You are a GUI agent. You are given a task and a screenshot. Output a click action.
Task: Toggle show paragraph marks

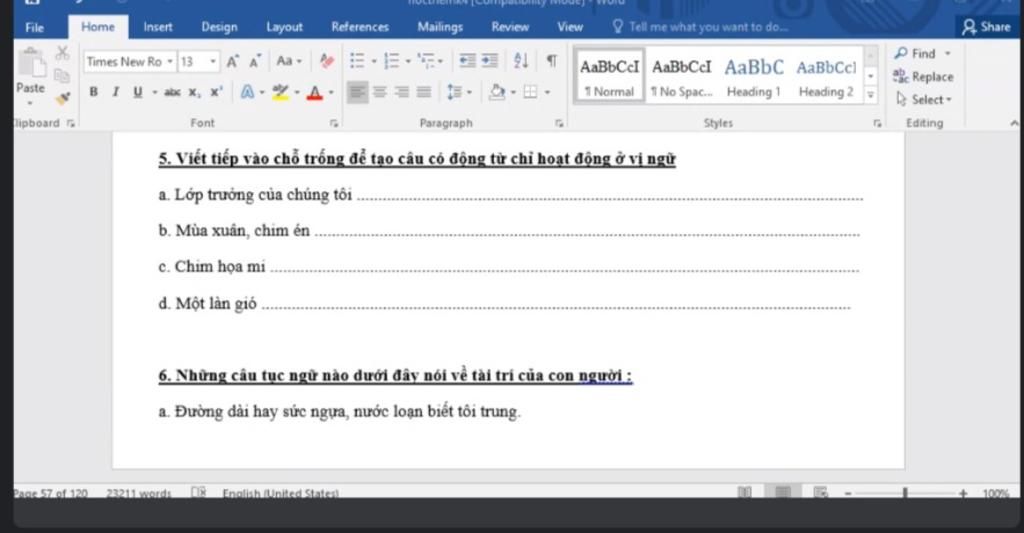tap(552, 61)
